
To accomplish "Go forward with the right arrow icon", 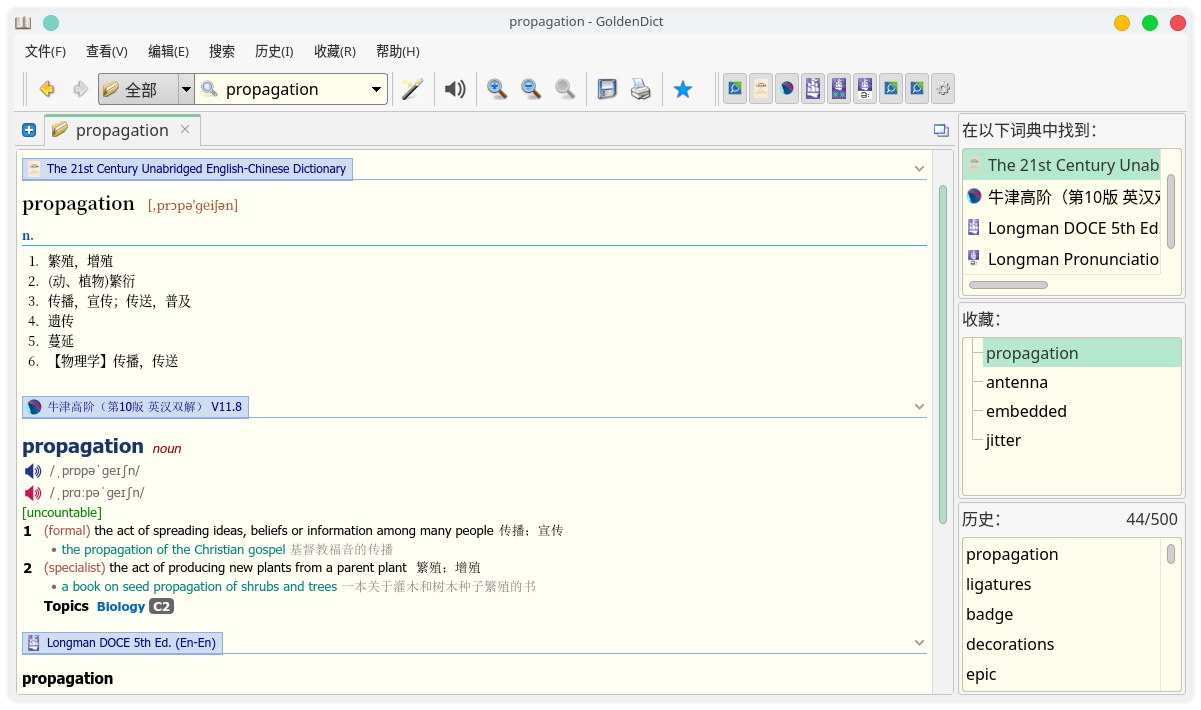I will pyautogui.click(x=80, y=89).
